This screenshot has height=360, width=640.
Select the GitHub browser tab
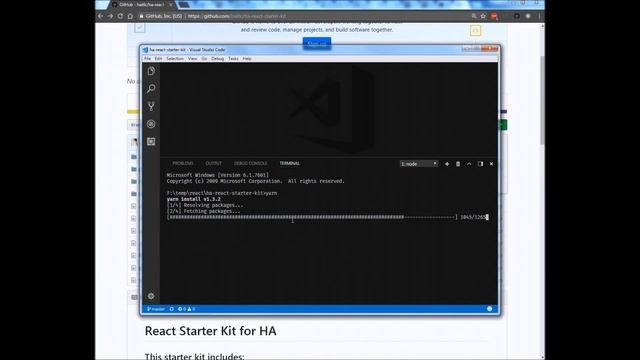coord(142,4)
